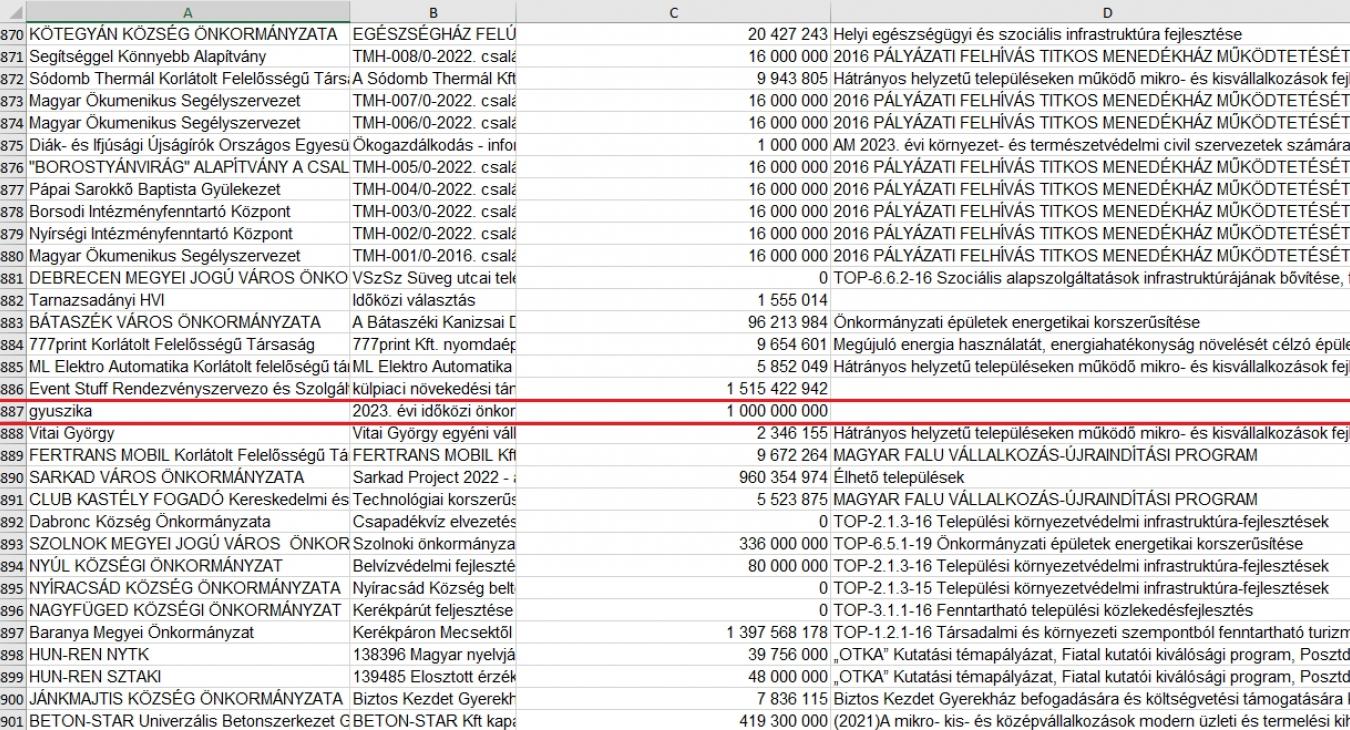1350x730 pixels.
Task: Click Baranya Megyei Önkormányzat cell
Action: coord(189,632)
